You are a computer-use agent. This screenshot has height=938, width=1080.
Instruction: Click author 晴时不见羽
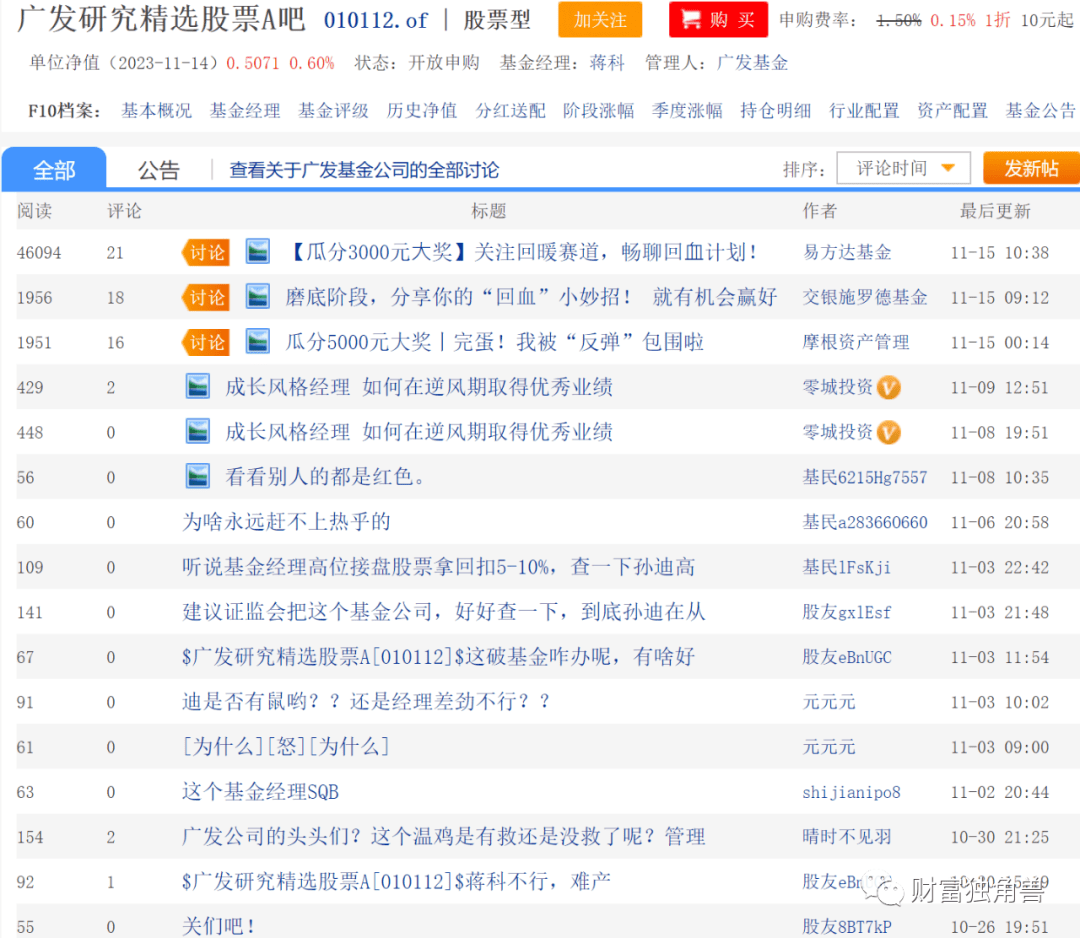click(x=847, y=837)
